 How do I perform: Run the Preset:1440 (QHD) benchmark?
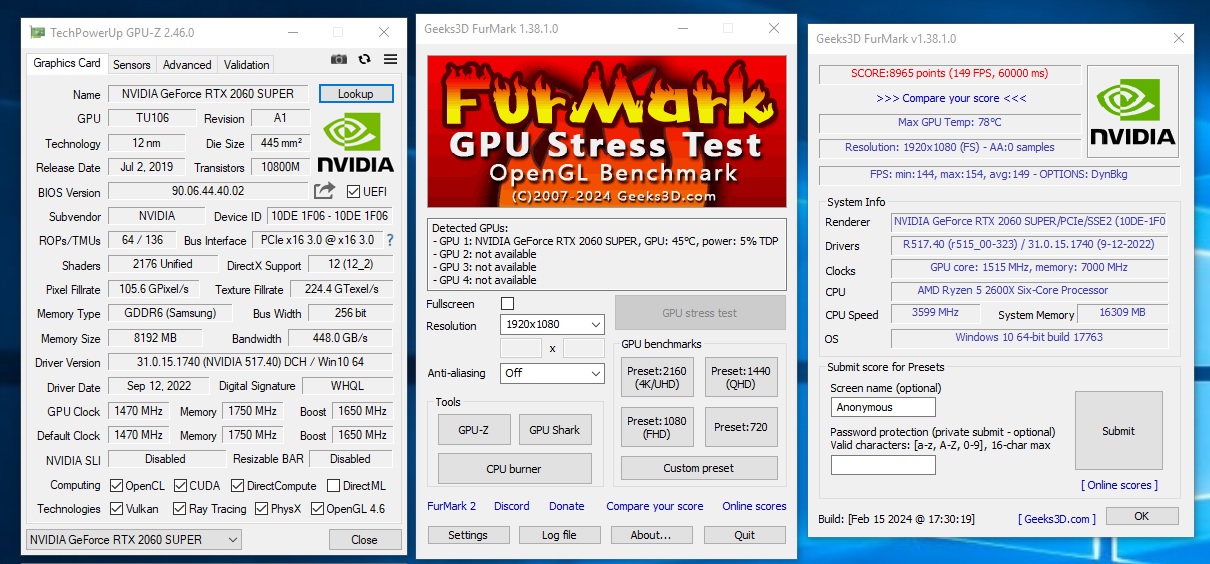pyautogui.click(x=741, y=378)
